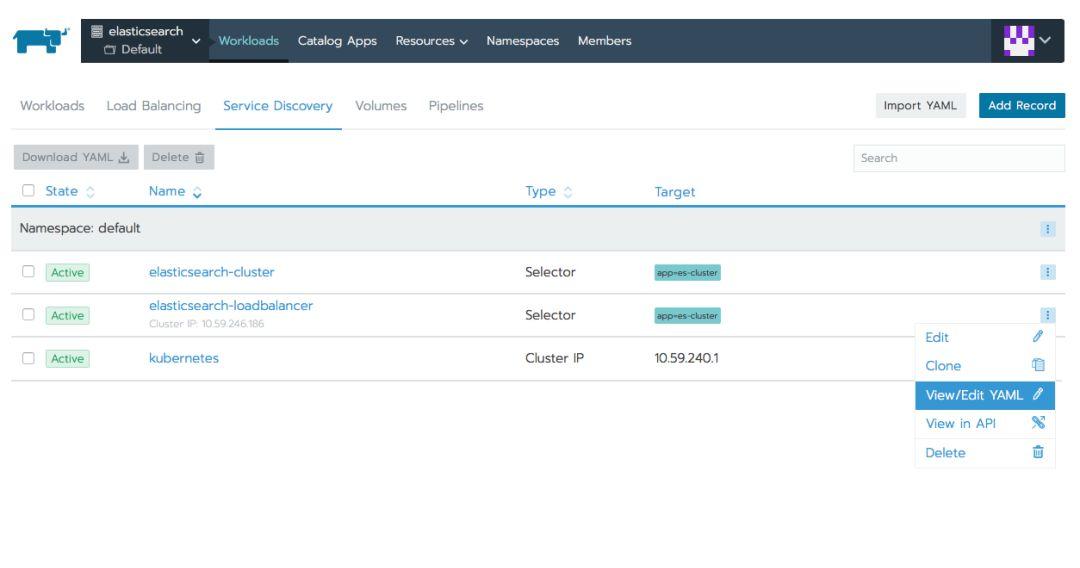1080x568 pixels.
Task: Switch to Load Balancing tab
Action: (154, 106)
